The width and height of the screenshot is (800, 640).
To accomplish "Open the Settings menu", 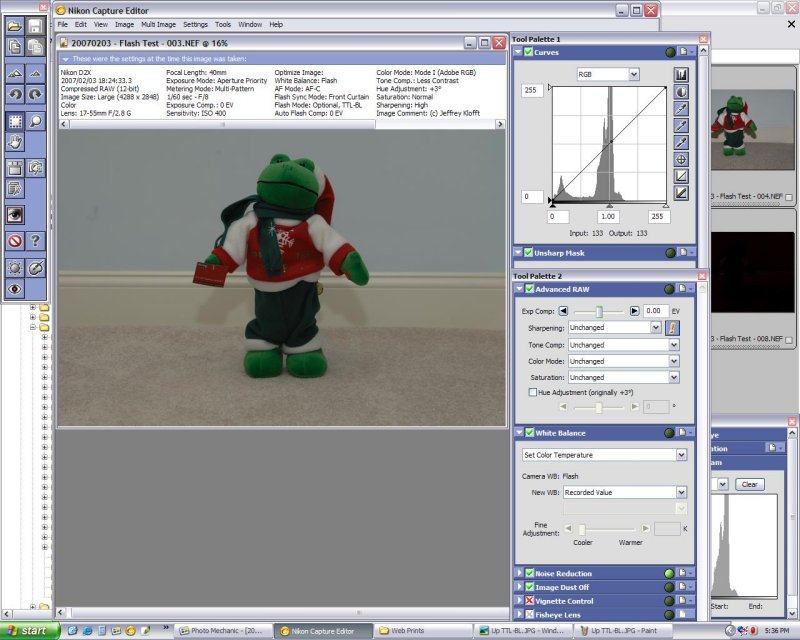I will tap(195, 24).
